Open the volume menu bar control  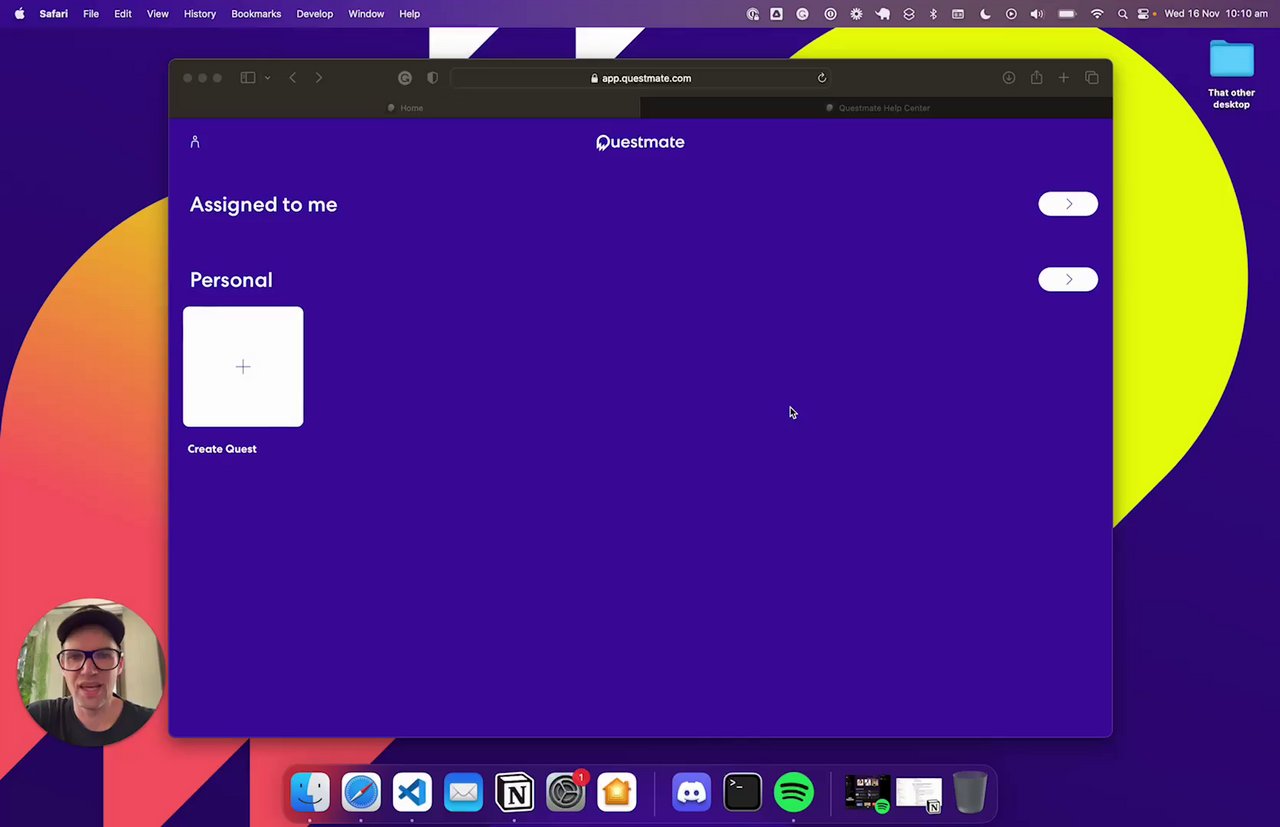(1037, 14)
